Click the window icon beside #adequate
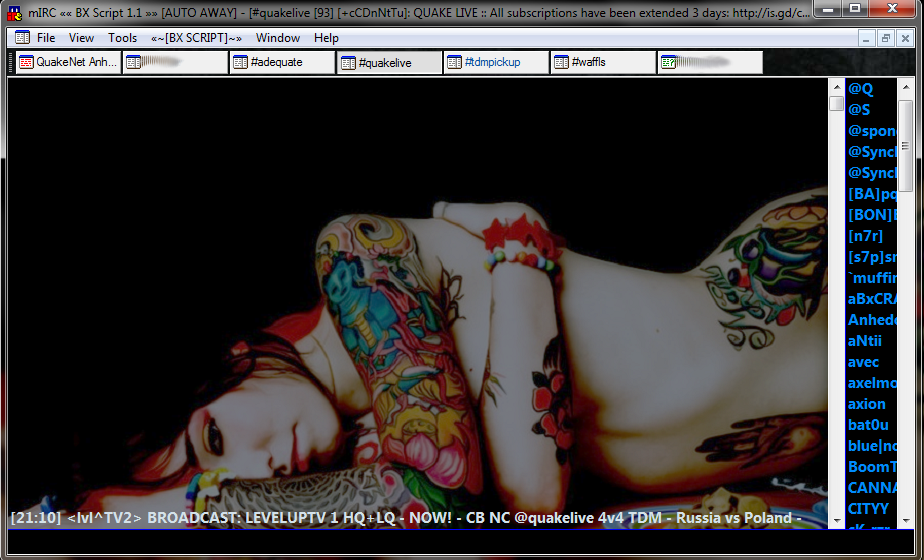The width and height of the screenshot is (924, 560). (240, 63)
